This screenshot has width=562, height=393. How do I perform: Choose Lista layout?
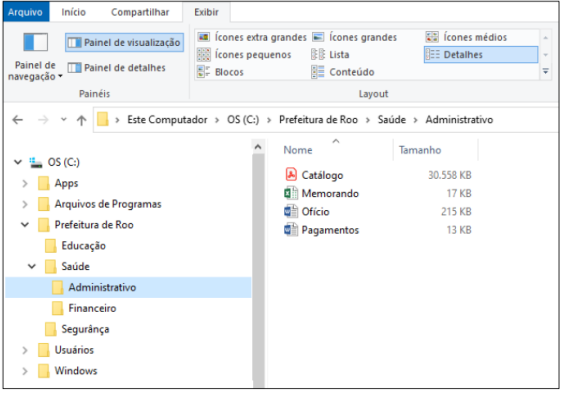click(330, 55)
